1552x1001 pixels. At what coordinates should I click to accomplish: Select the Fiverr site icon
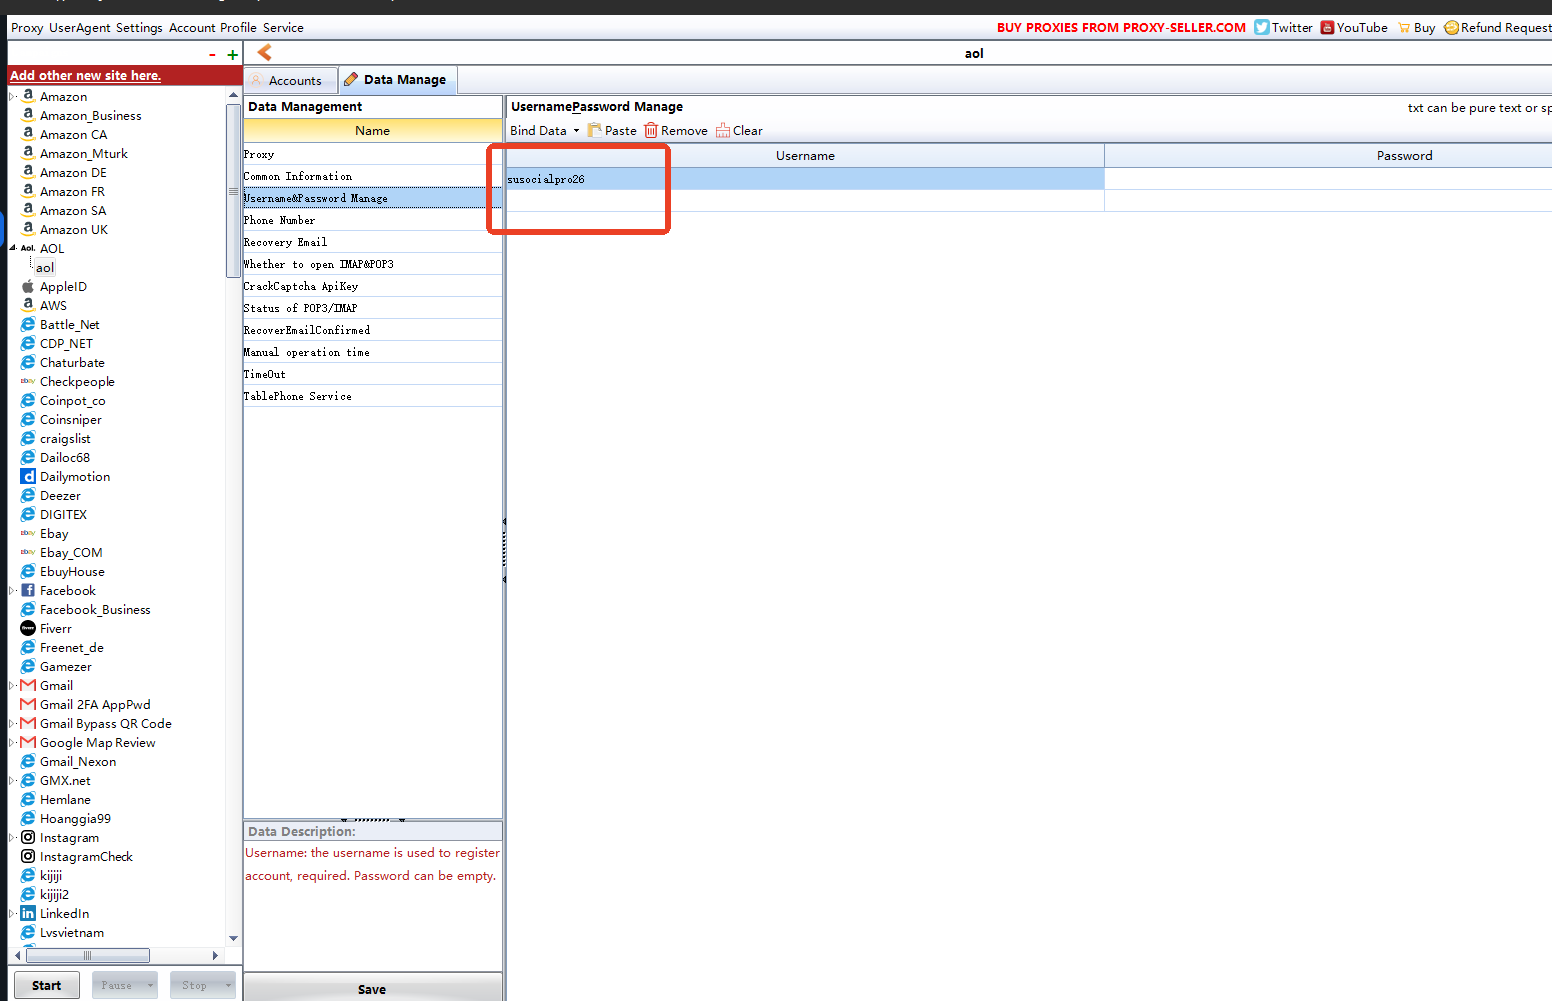point(28,628)
